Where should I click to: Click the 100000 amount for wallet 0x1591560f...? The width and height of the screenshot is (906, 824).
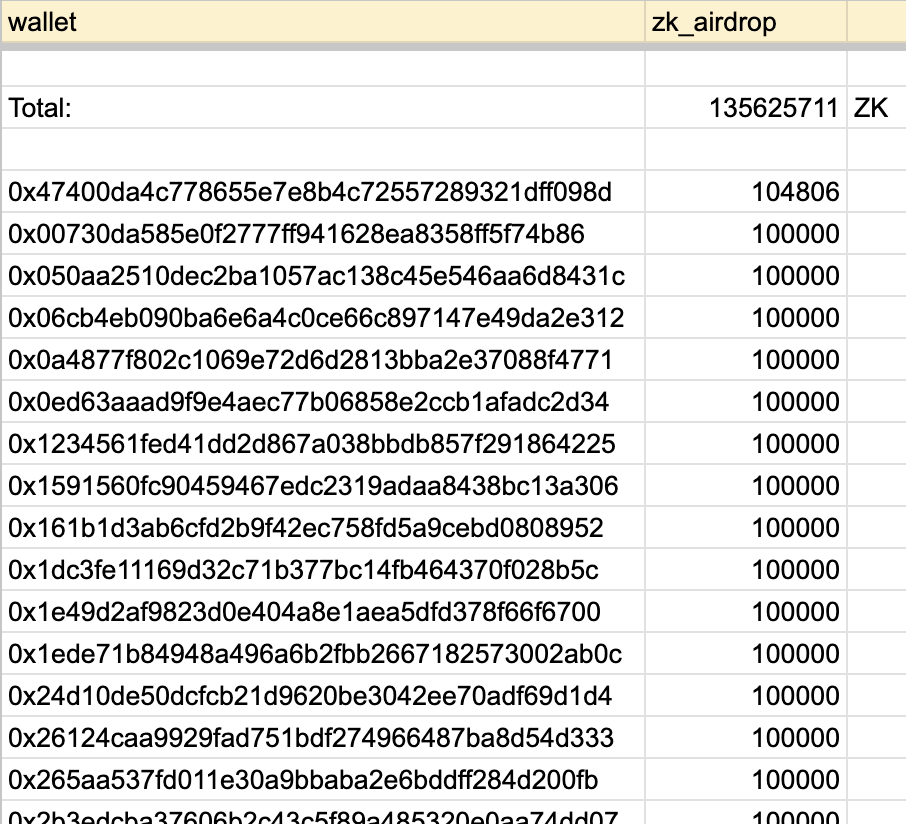(x=746, y=485)
